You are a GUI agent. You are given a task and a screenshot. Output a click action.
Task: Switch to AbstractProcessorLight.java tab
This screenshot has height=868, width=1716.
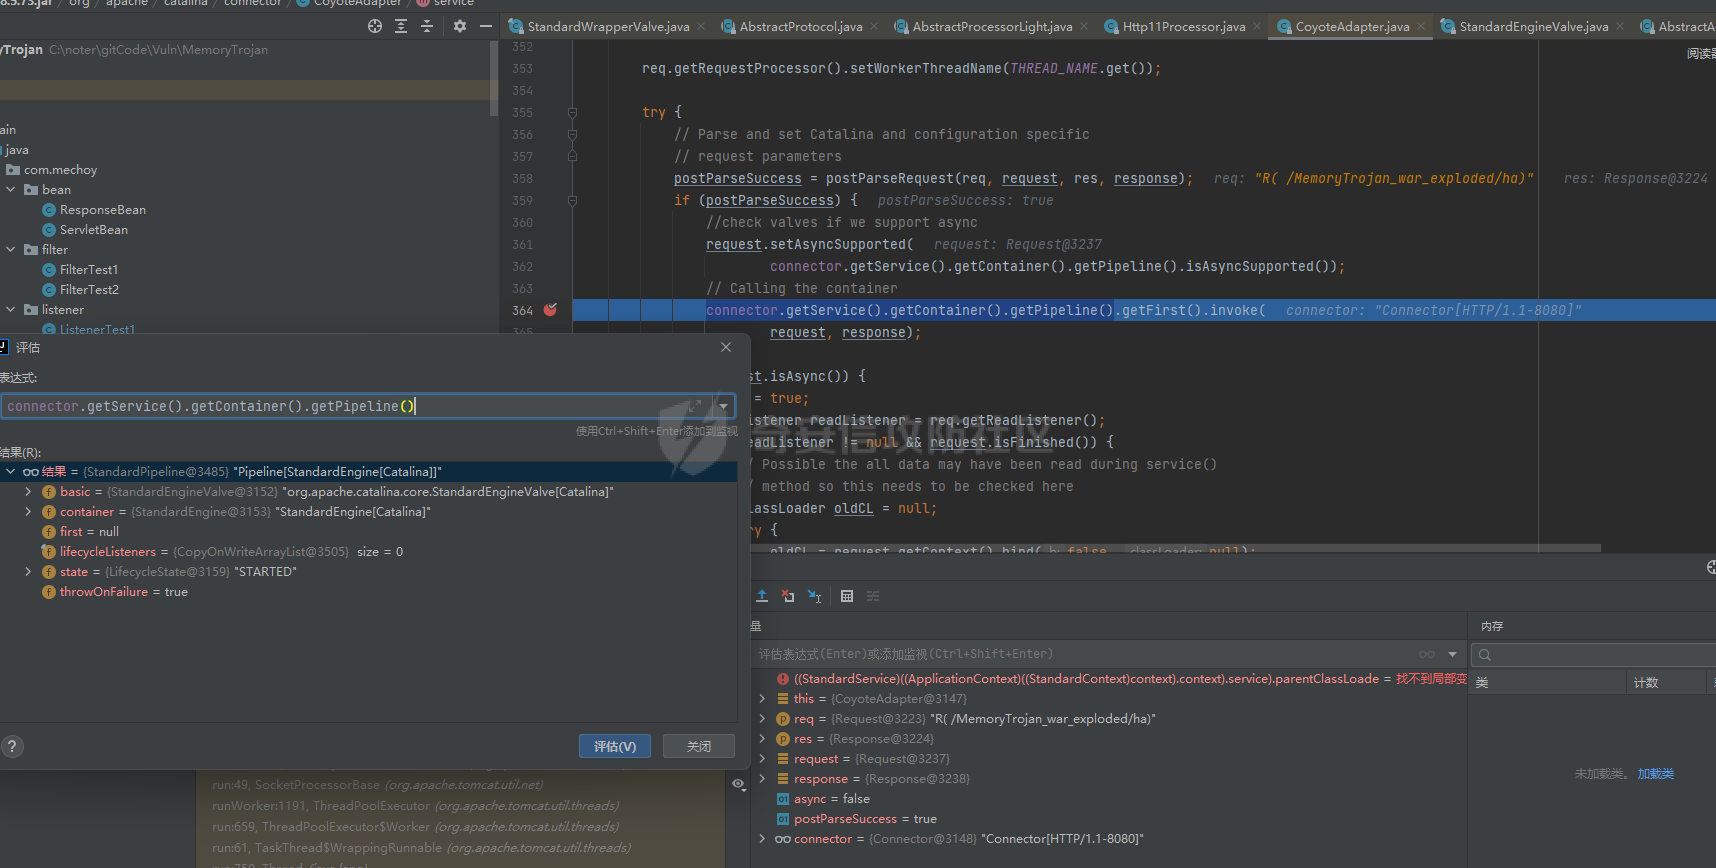point(992,26)
